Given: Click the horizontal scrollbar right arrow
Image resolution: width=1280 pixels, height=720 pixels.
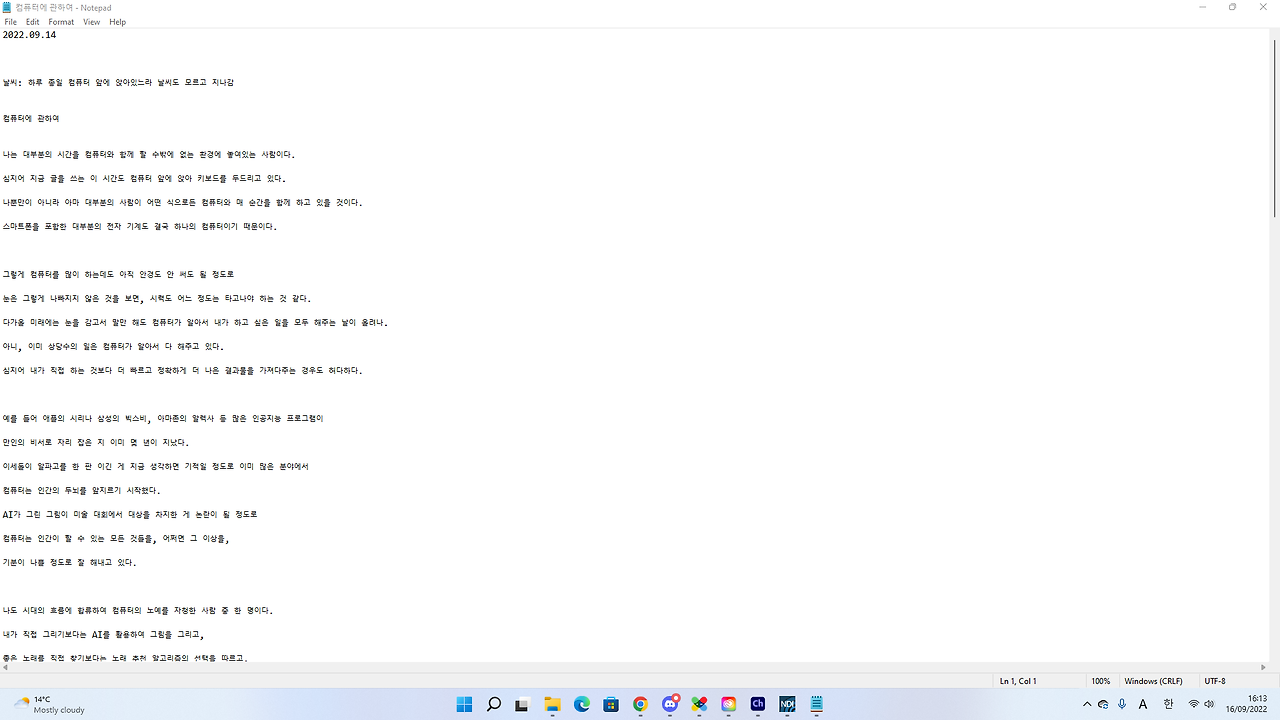Looking at the screenshot, I should click(1264, 667).
